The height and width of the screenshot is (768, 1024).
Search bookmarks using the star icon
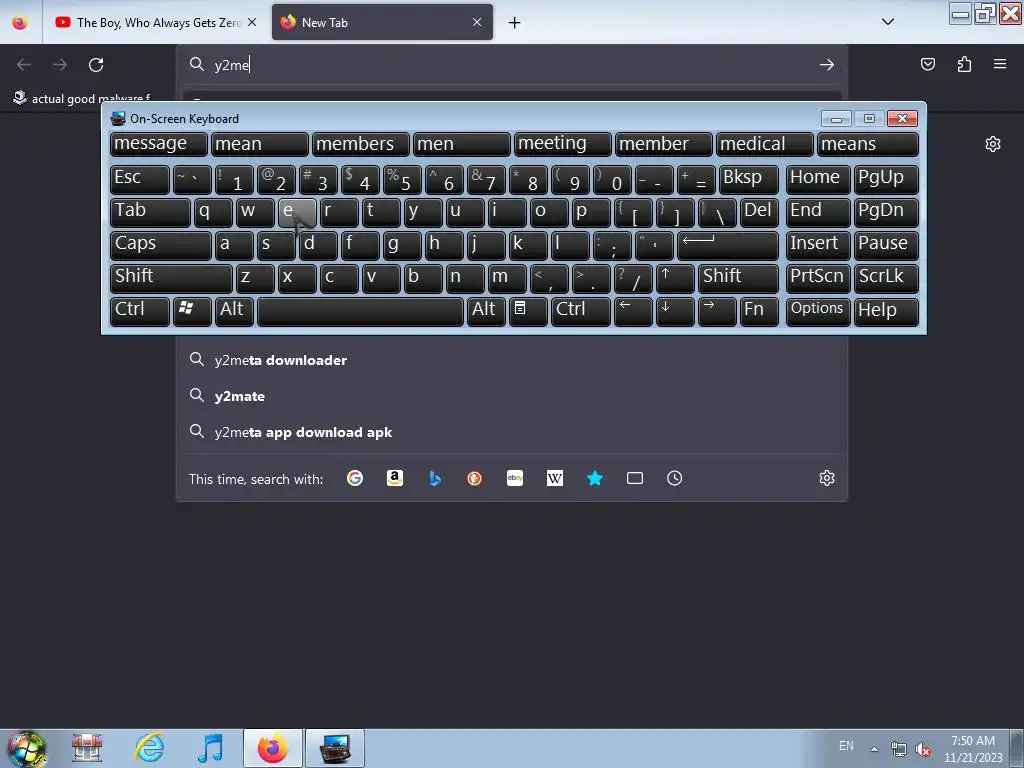pyautogui.click(x=595, y=479)
